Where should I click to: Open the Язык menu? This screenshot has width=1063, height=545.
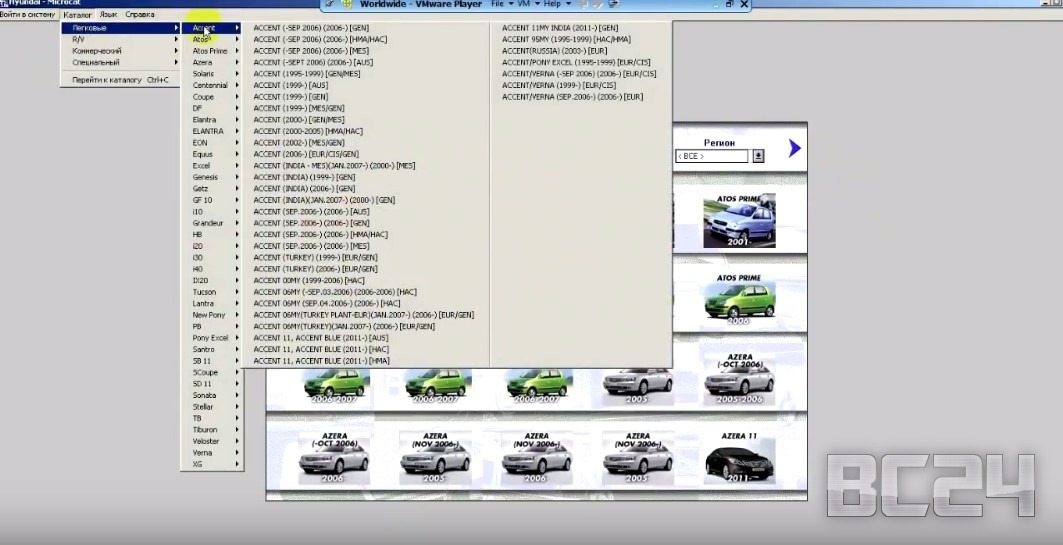[x=109, y=15]
